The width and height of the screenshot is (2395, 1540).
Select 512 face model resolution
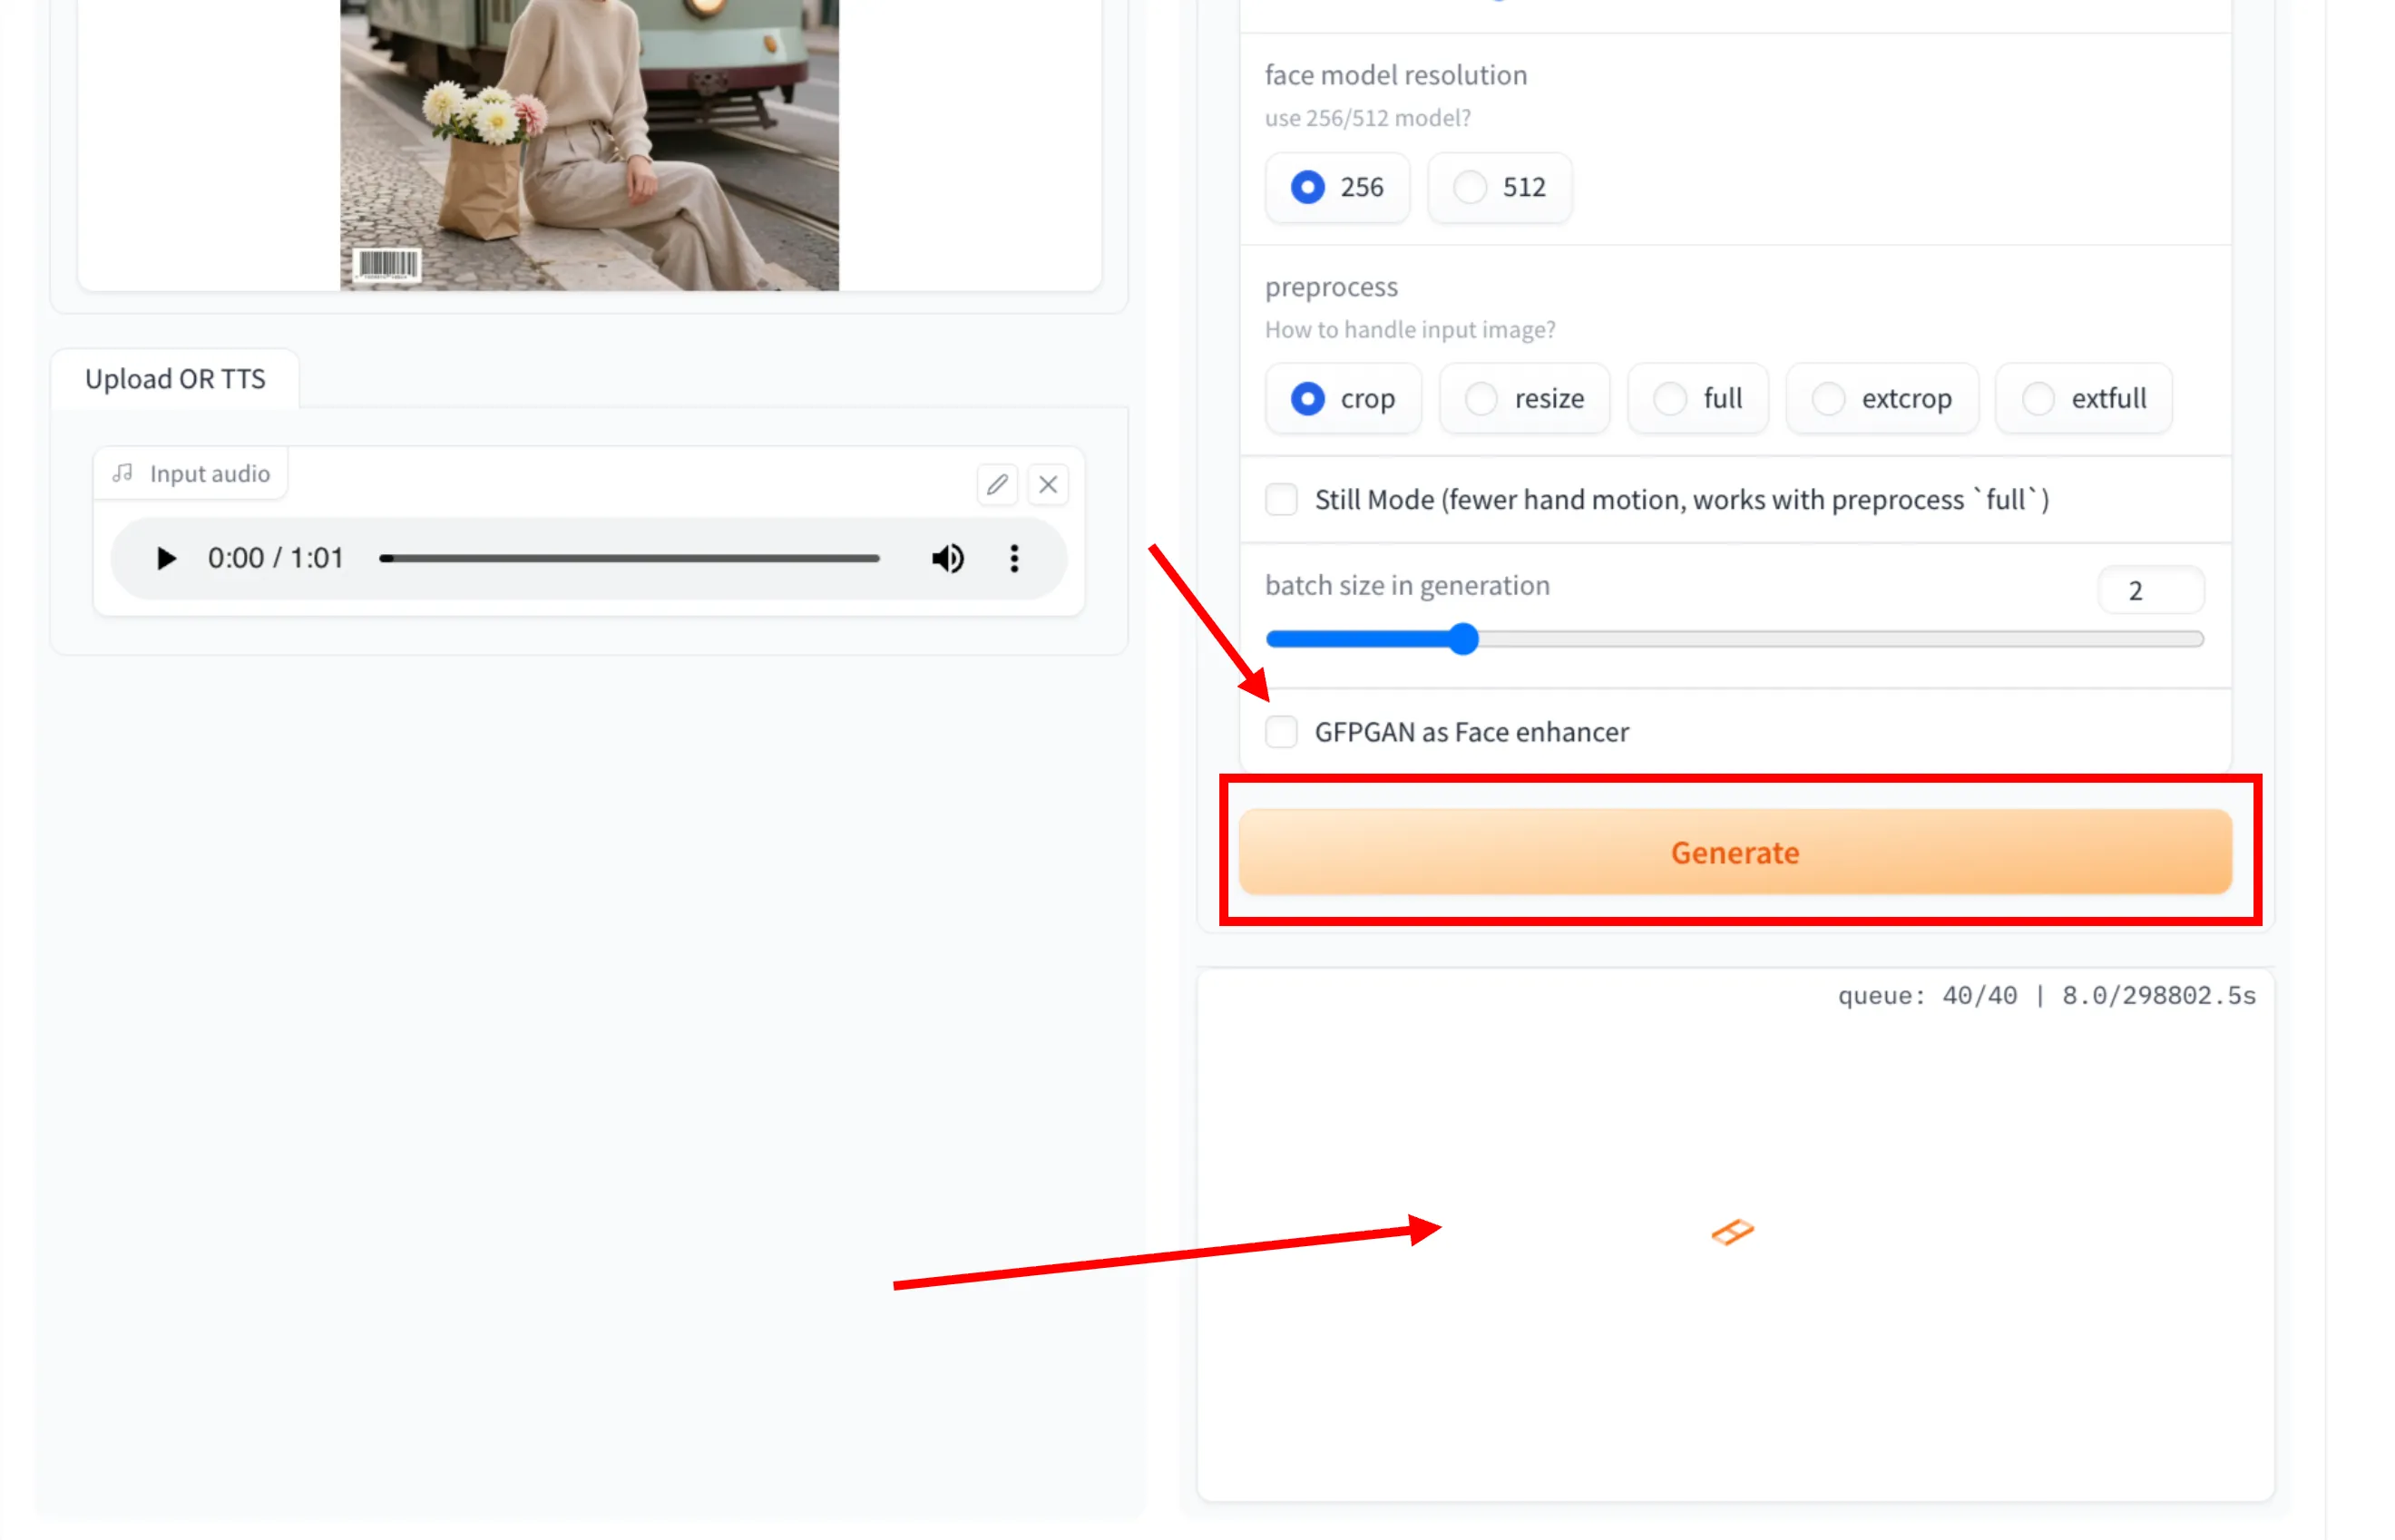tap(1470, 188)
